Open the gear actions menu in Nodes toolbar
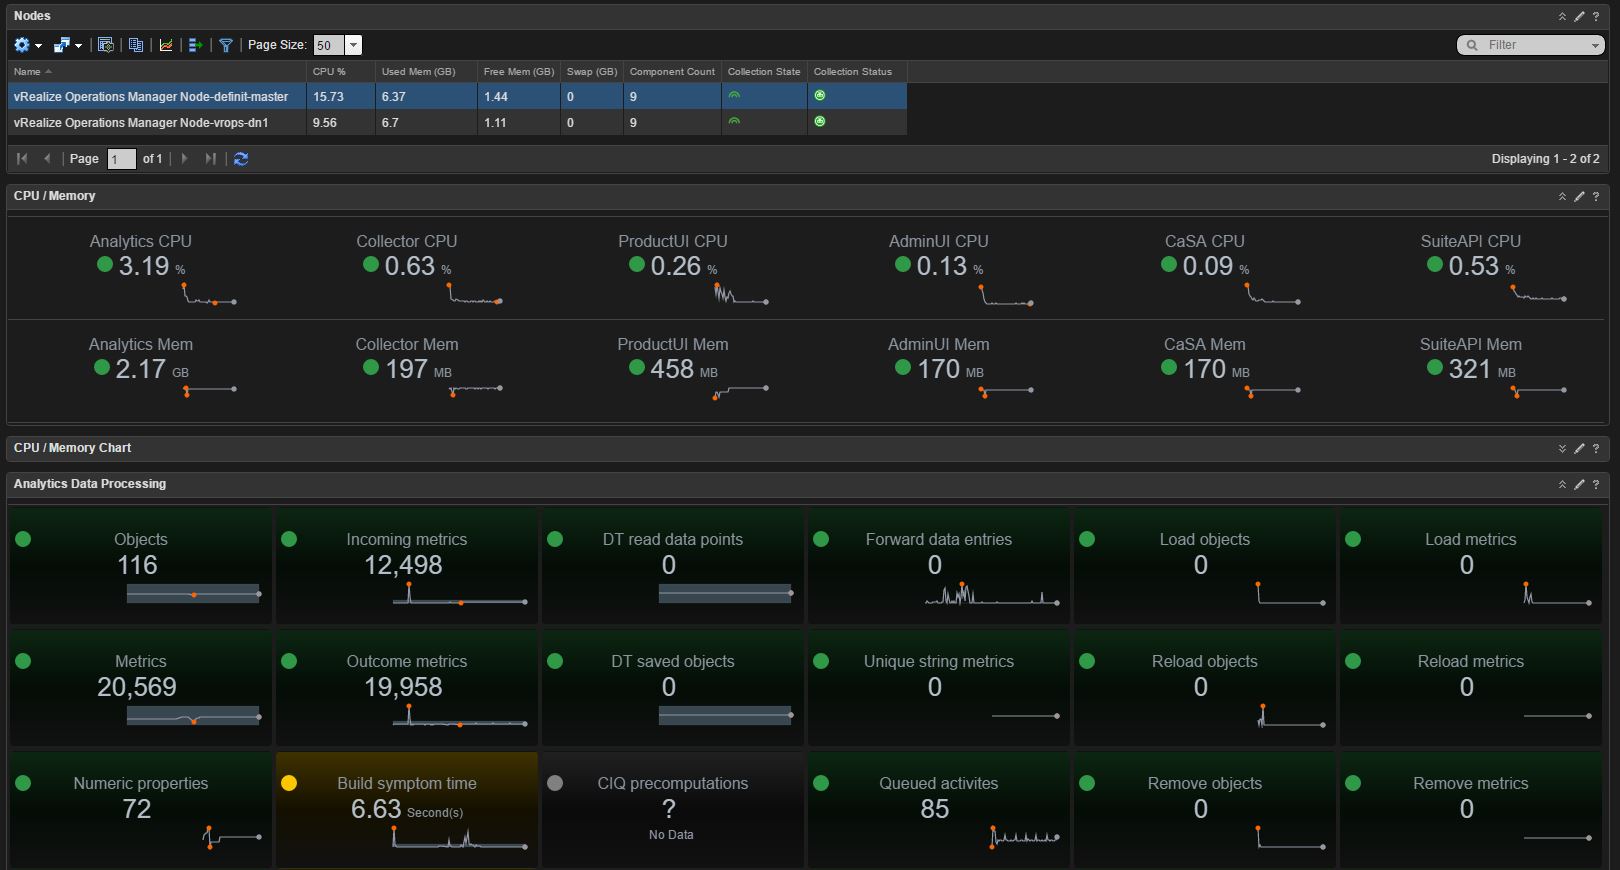The image size is (1620, 870). (x=27, y=45)
